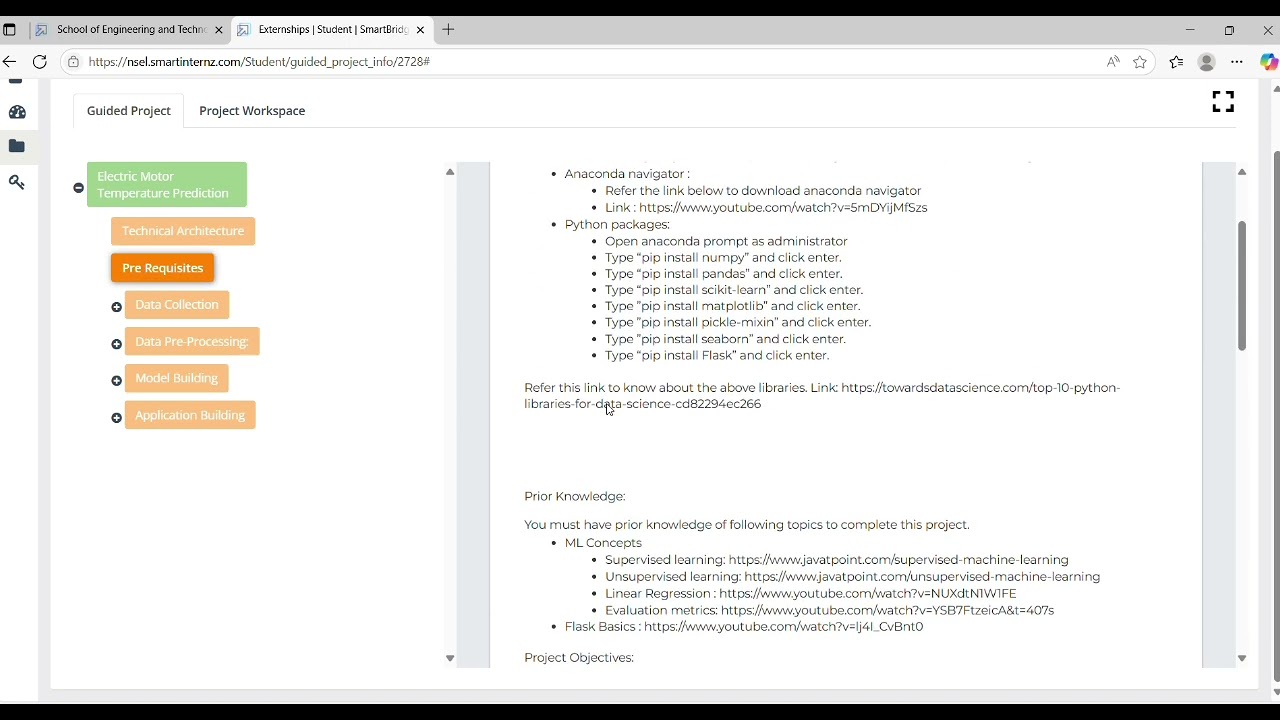Open the Data Pre-Processing item
The image size is (1280, 720).
192,342
